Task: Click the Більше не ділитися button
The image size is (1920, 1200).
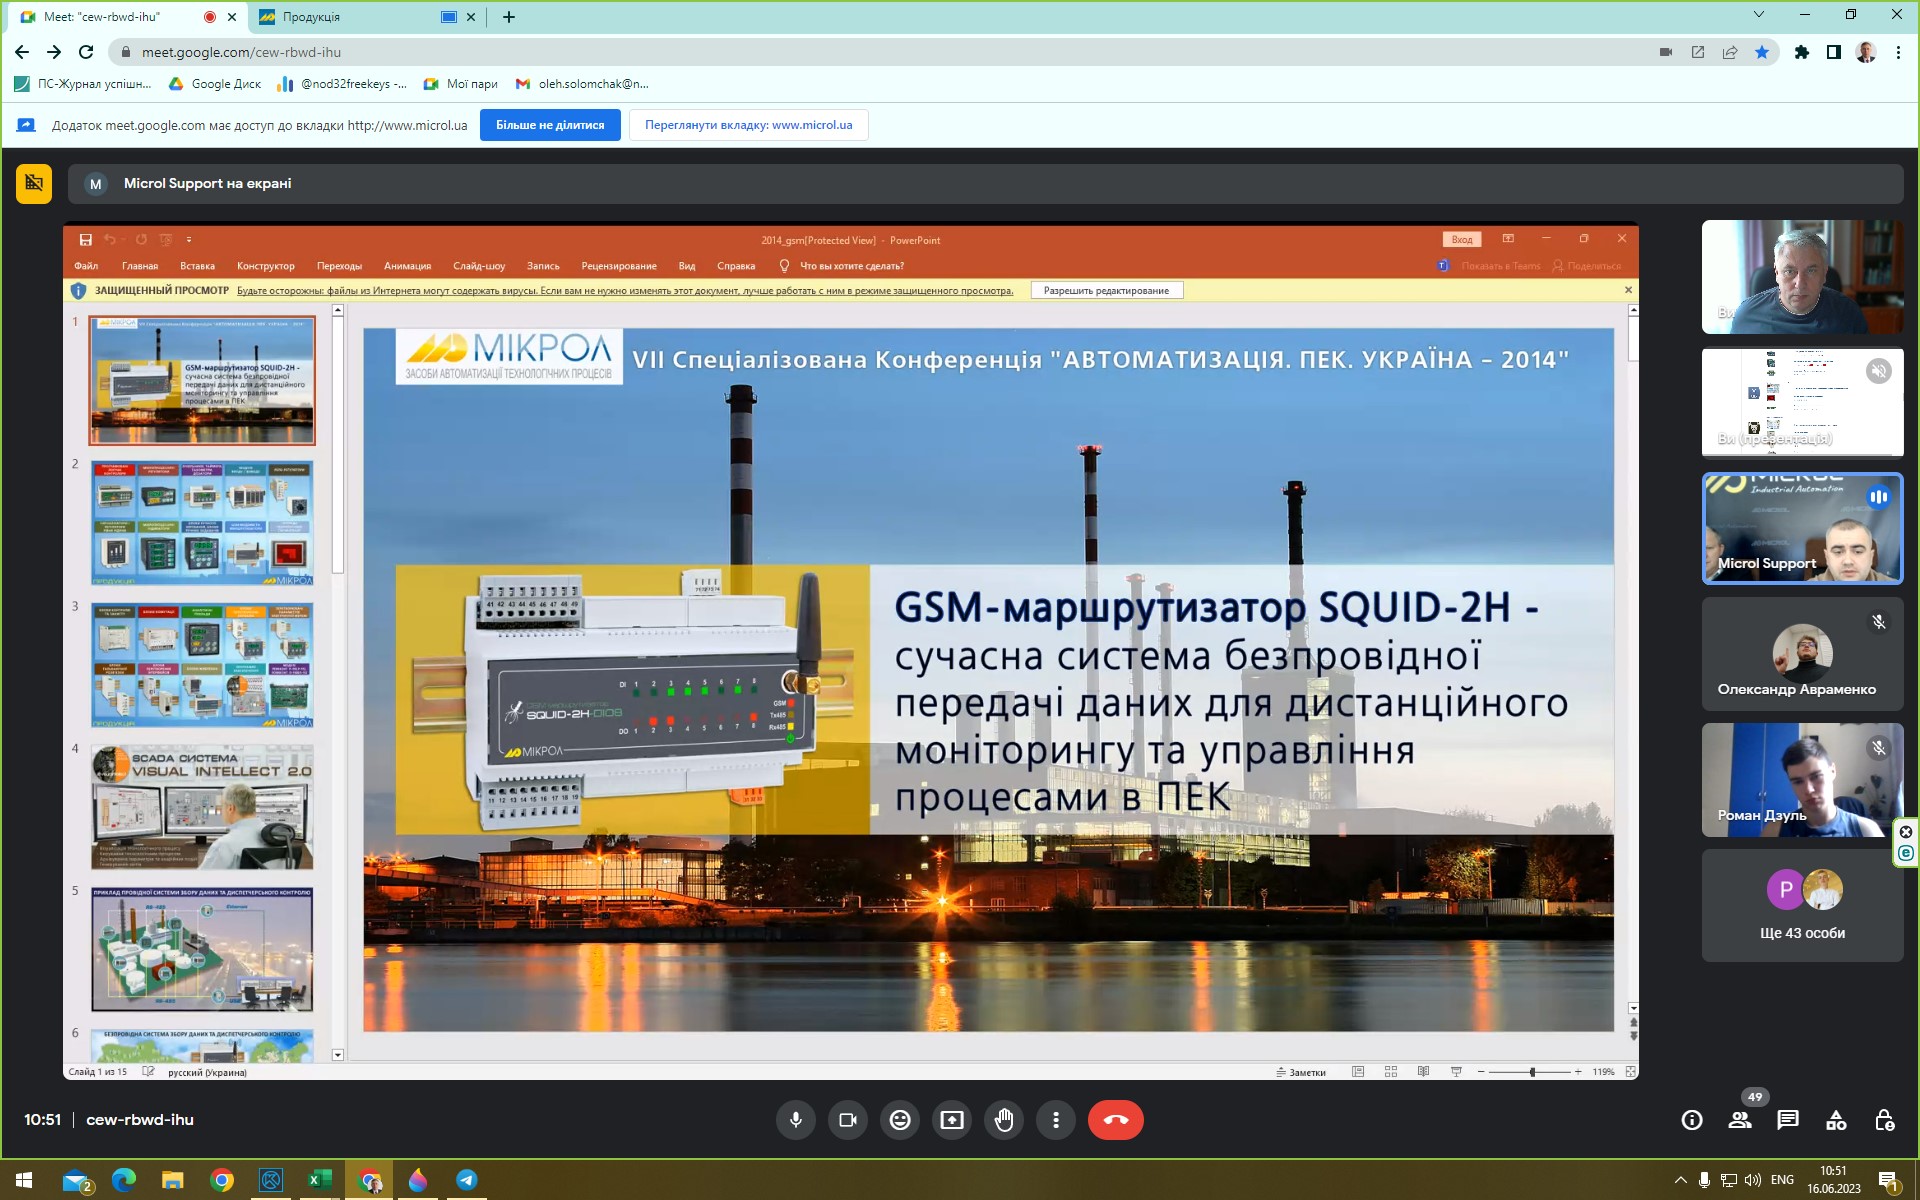Action: [x=550, y=125]
